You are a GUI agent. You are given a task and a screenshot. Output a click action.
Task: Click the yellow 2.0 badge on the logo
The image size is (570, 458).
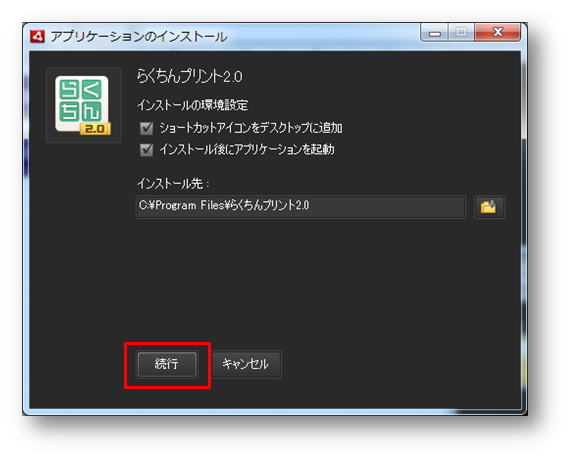pos(95,129)
